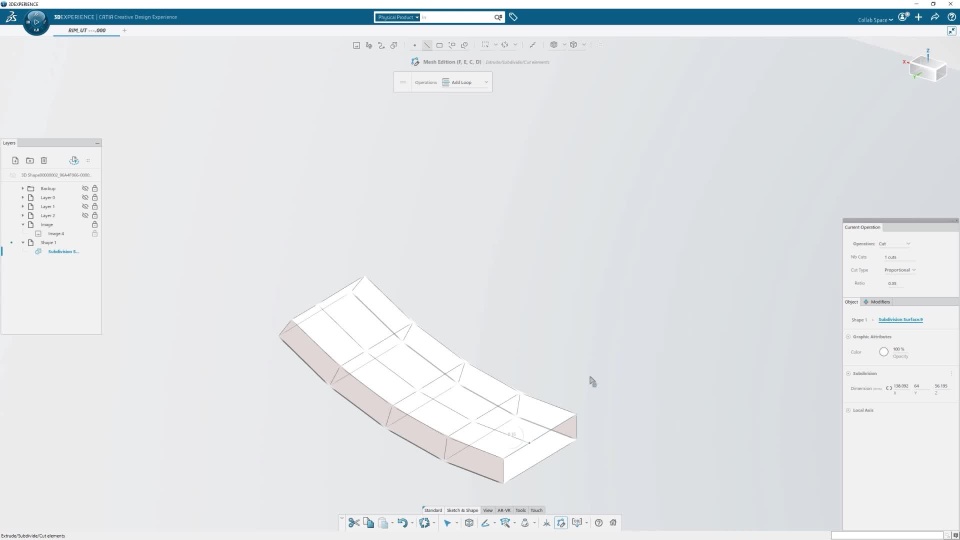Click the diagonal align tool icon

tap(533, 45)
